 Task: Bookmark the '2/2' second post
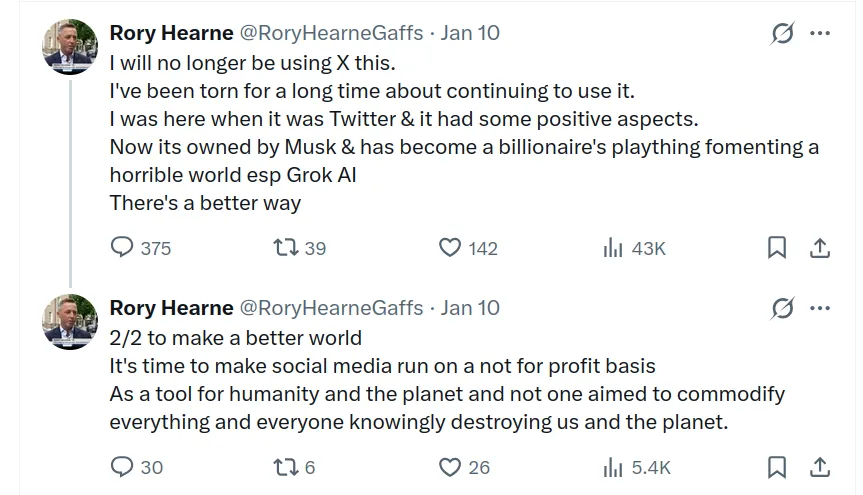click(776, 466)
